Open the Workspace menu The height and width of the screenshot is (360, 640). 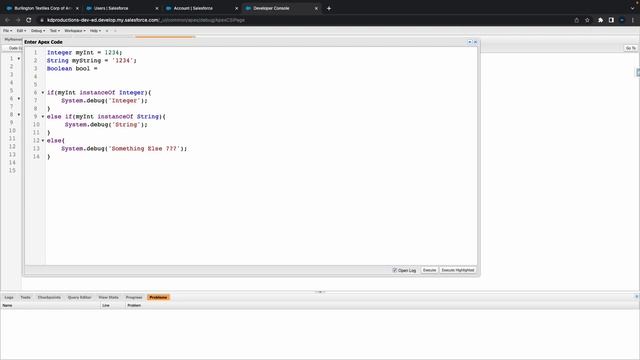tap(75, 31)
